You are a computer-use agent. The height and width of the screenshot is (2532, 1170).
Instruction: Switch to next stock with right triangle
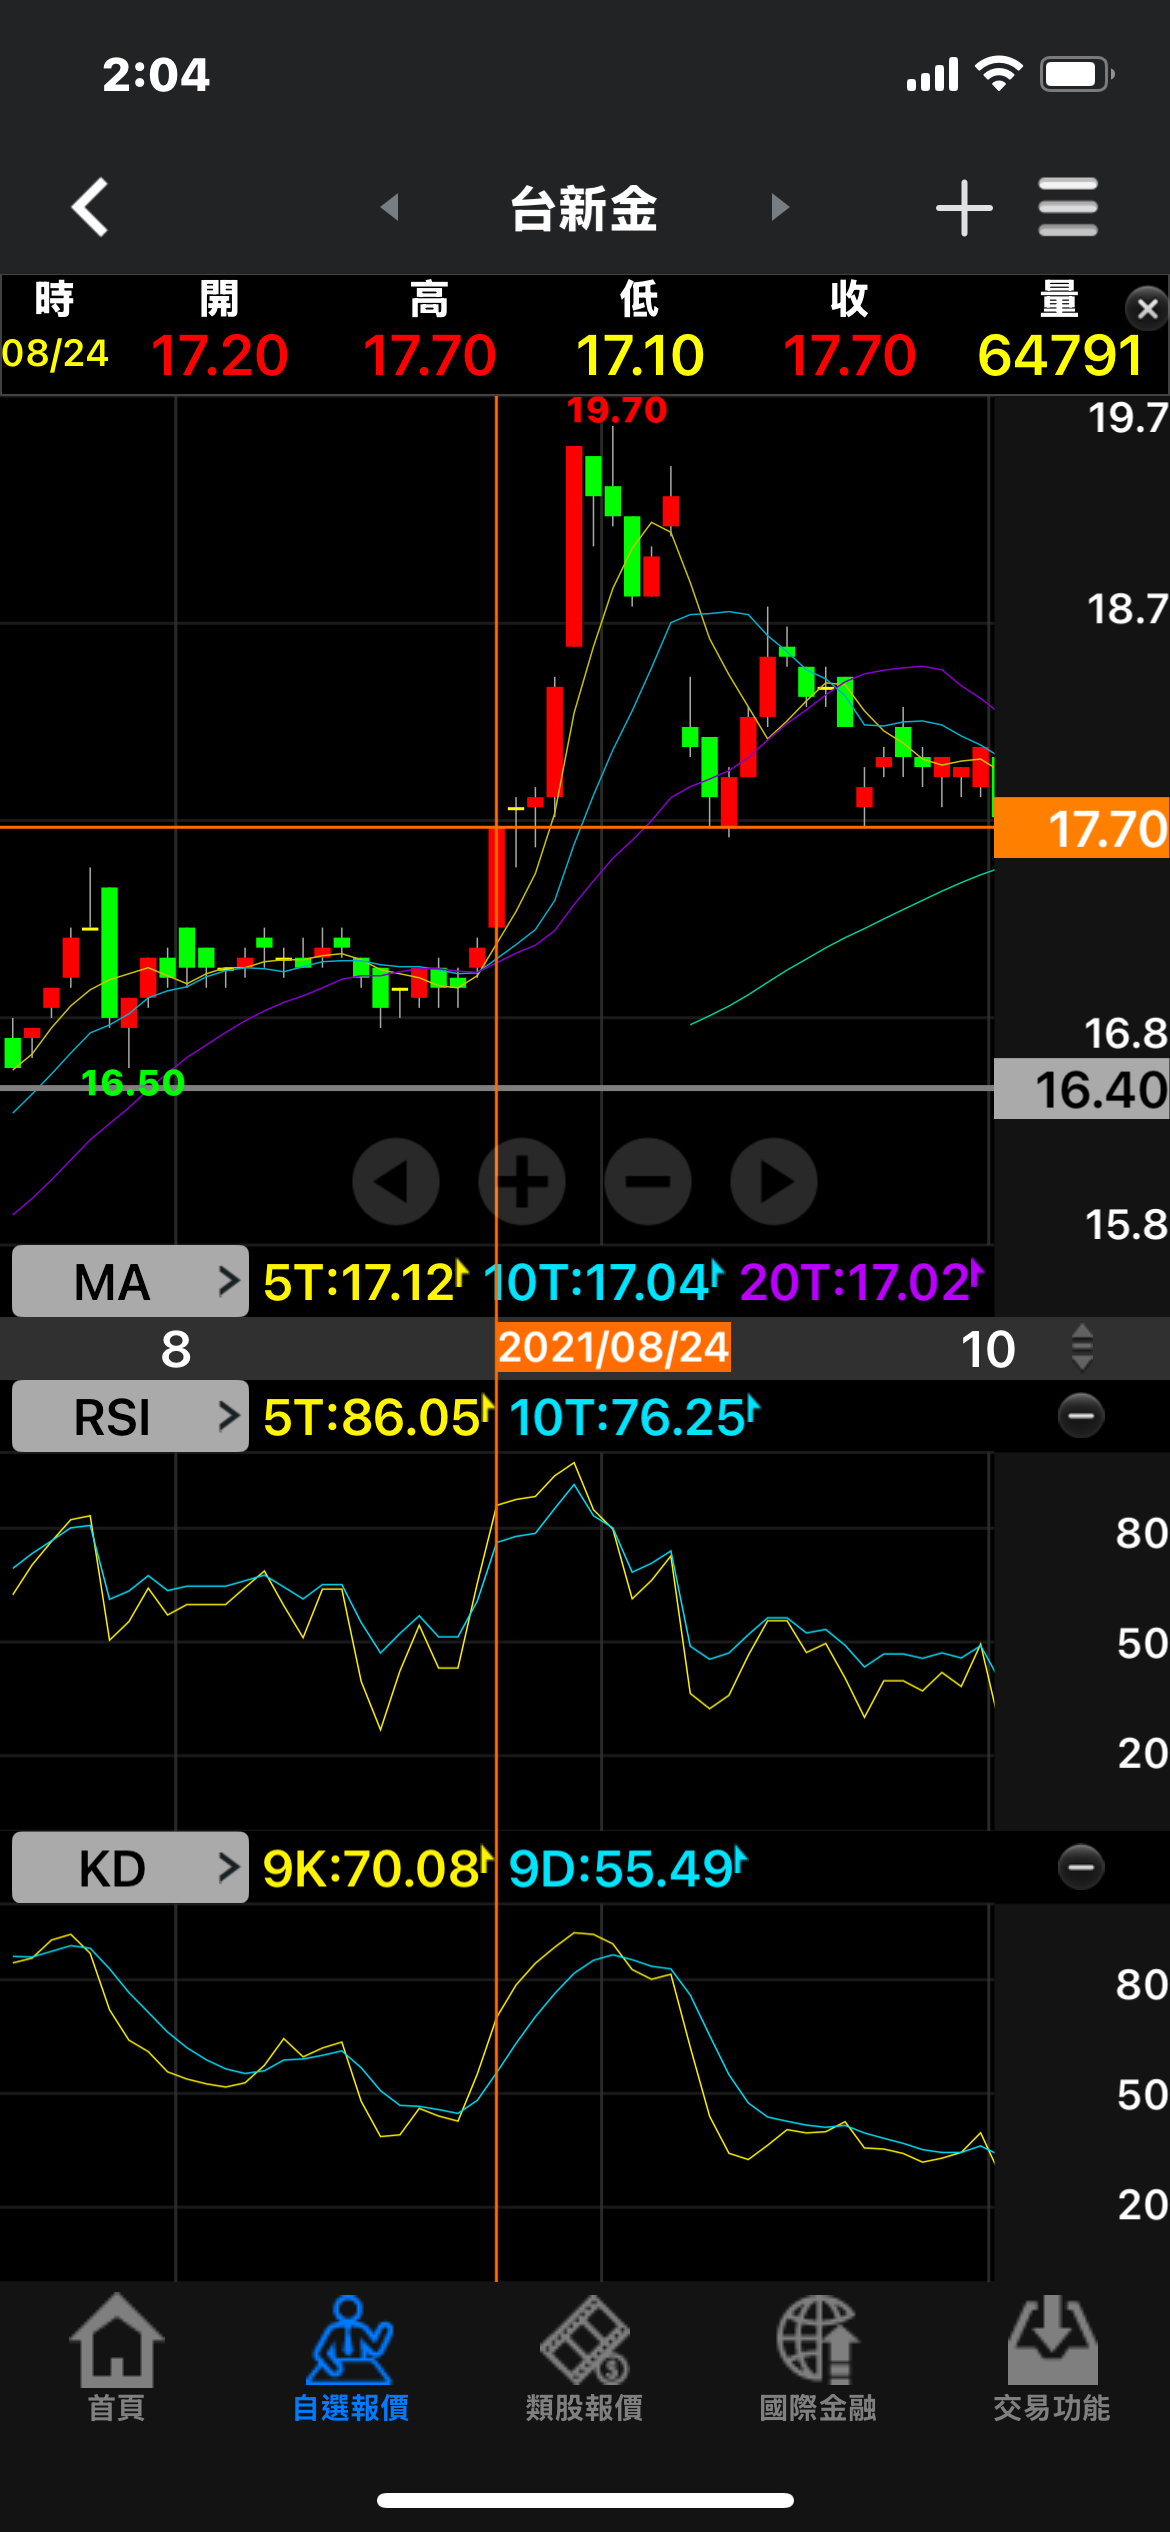[780, 207]
